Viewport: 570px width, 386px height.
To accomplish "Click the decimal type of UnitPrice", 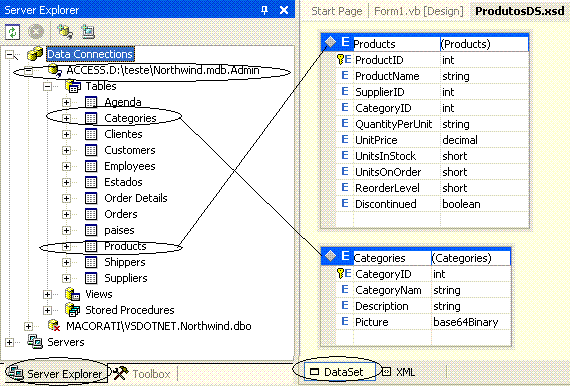I will [460, 140].
